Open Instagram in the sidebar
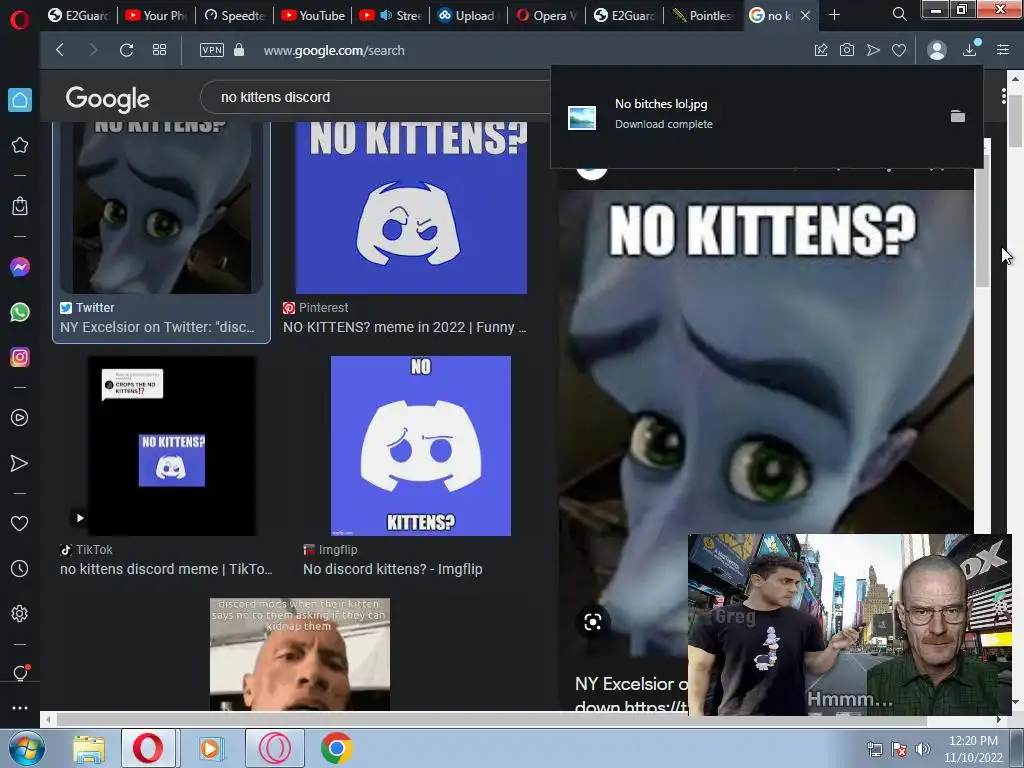Image resolution: width=1024 pixels, height=768 pixels. tap(20, 357)
